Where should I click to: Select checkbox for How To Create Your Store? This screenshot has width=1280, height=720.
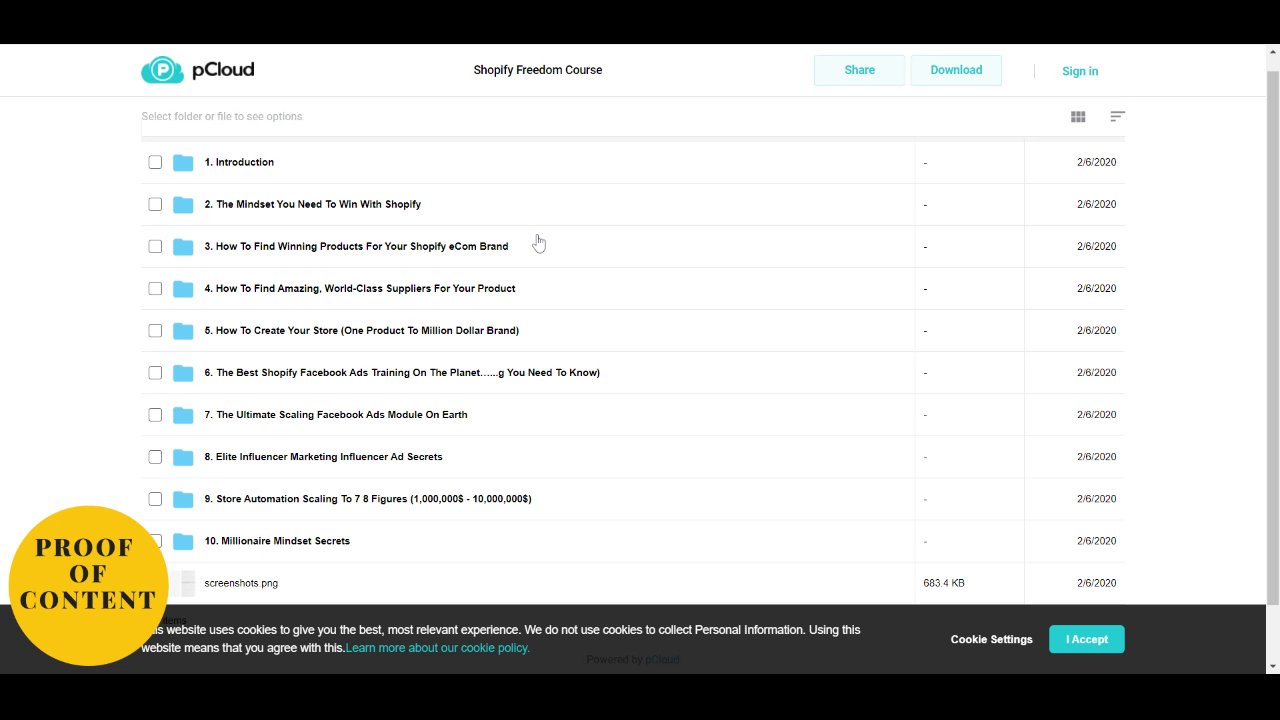155,330
